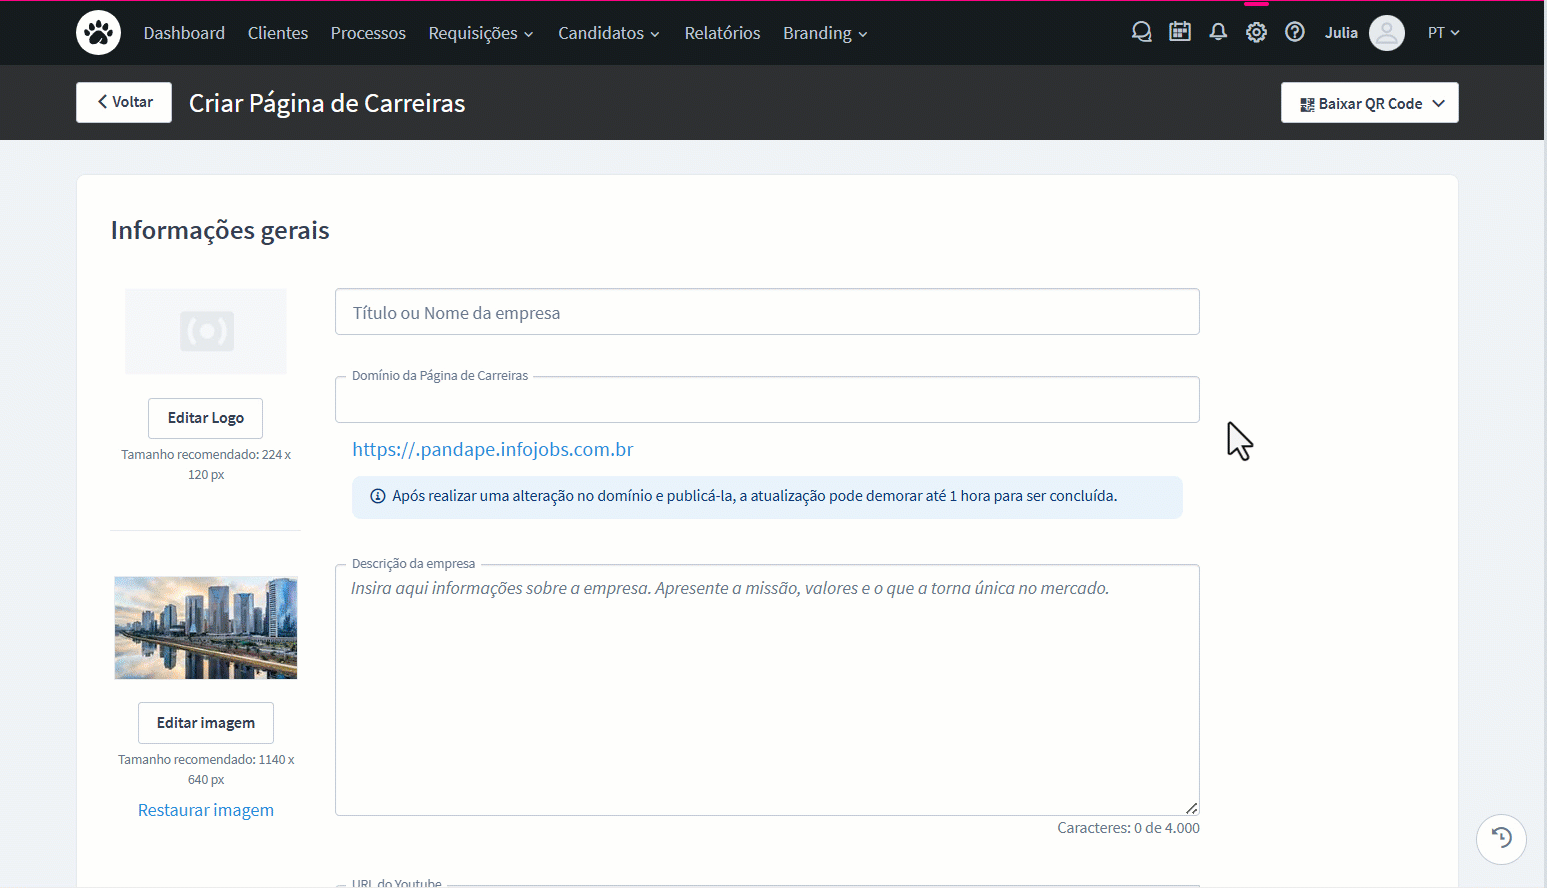Expand the Candidatos menu
Screen dimensions: 1547x888
coord(608,33)
